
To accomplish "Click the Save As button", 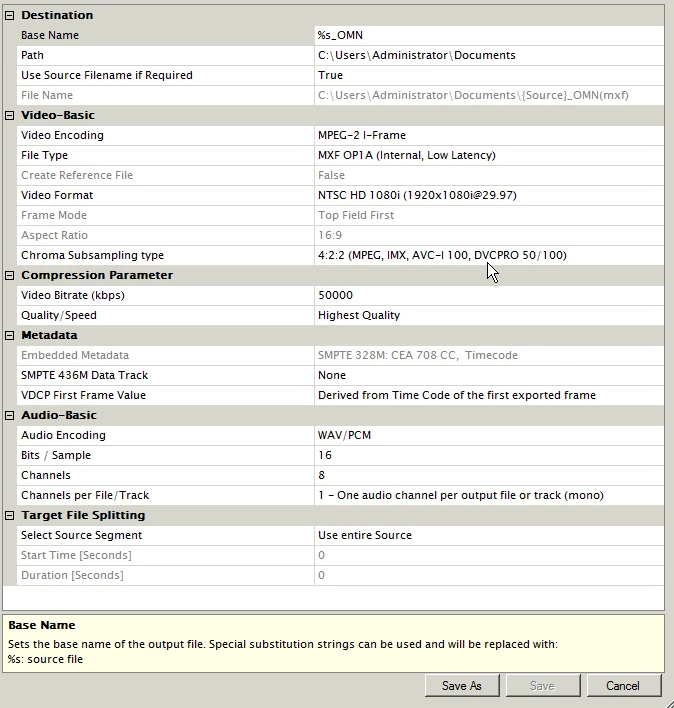I will pos(462,685).
